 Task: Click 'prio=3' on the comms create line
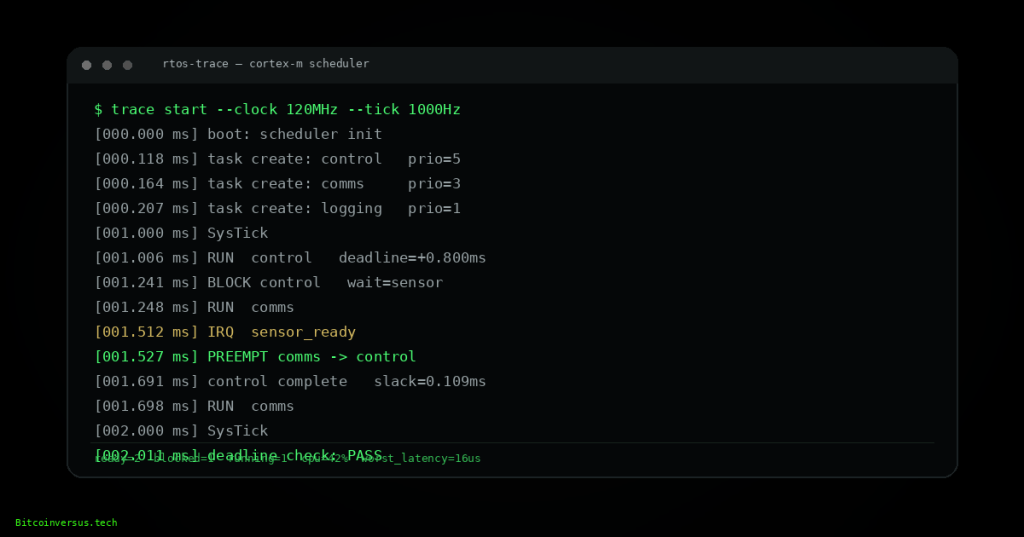click(434, 184)
